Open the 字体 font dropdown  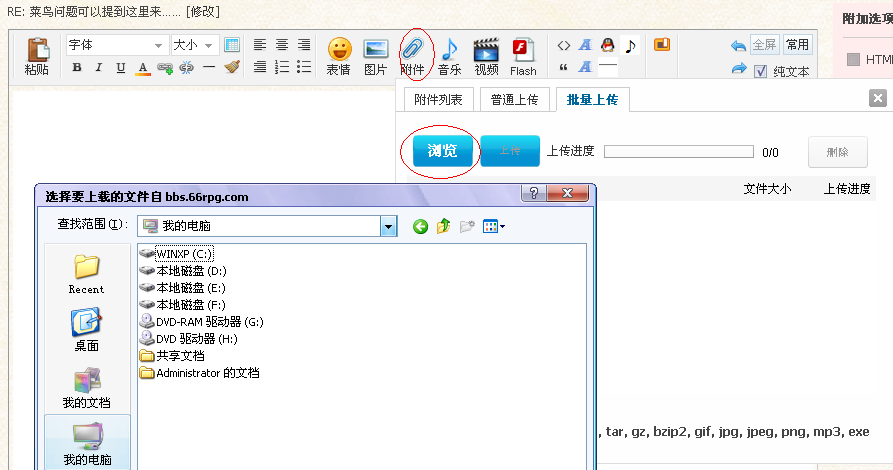click(x=117, y=45)
